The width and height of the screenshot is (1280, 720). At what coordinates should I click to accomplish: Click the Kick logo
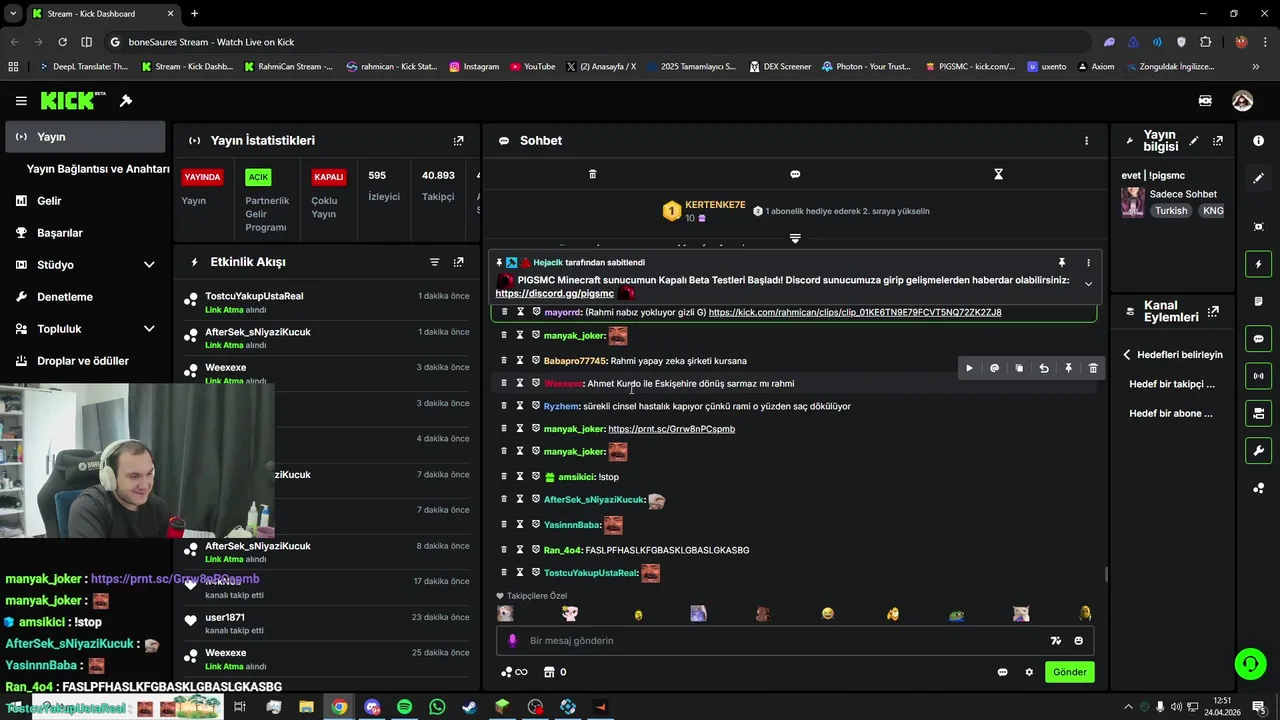73,100
